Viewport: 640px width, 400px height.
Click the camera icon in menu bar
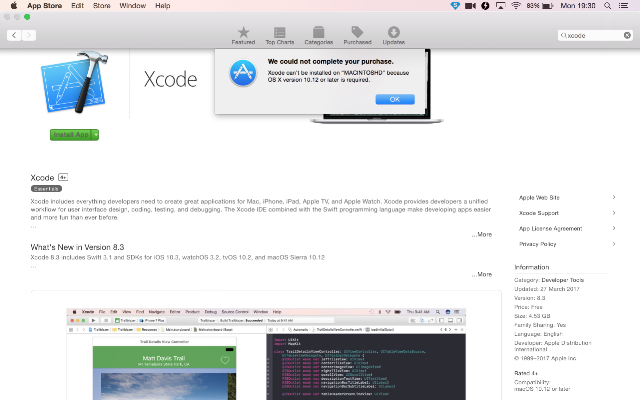pos(471,6)
